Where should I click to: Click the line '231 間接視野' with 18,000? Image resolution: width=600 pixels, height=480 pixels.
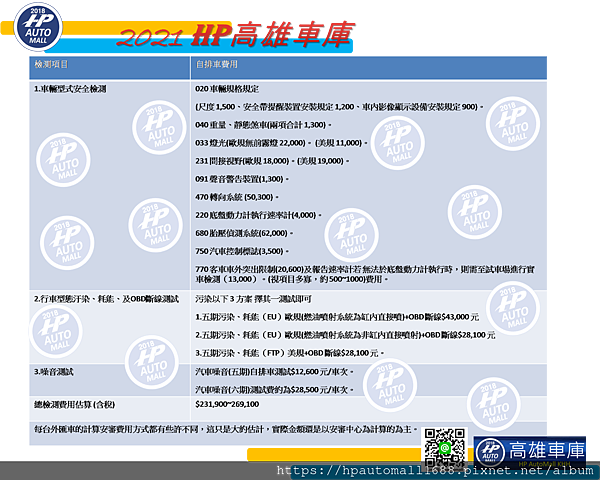272,161
